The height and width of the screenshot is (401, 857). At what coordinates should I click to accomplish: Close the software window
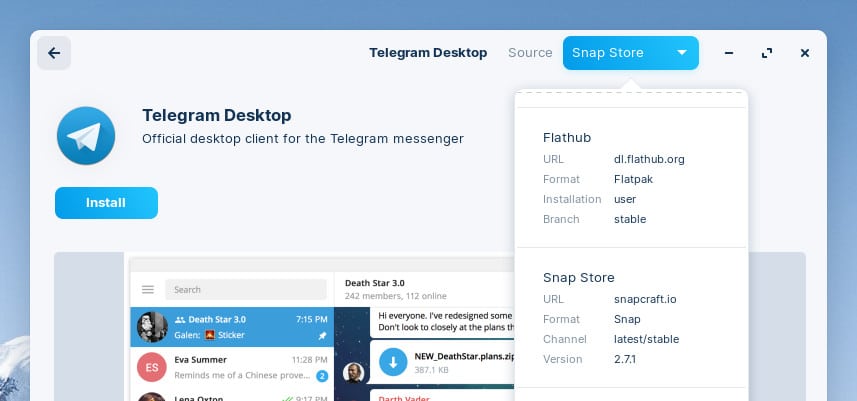pos(805,53)
